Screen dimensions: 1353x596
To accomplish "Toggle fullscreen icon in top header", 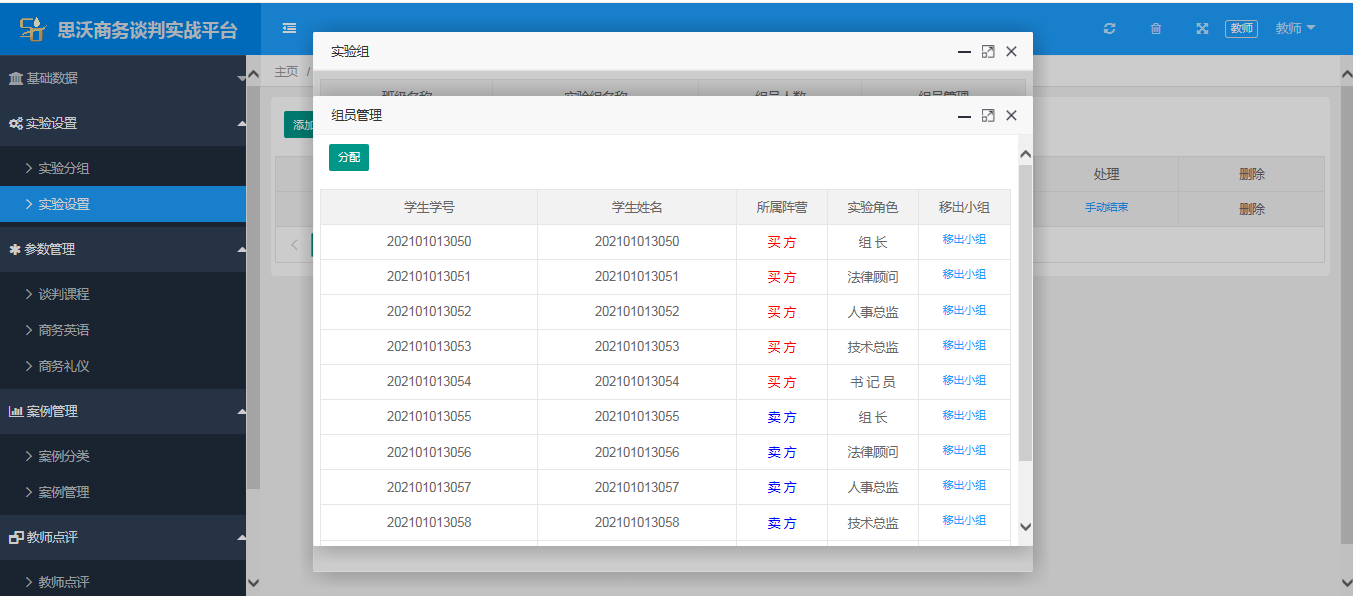I will pos(1202,29).
